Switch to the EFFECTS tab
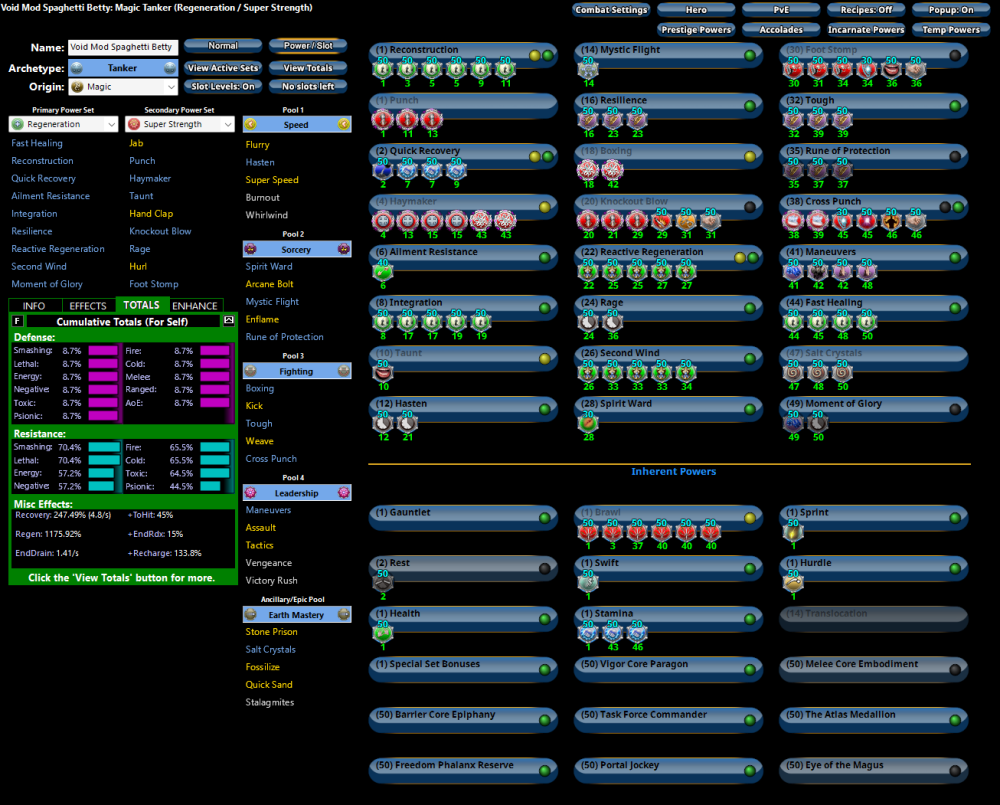The image size is (1000, 805). (x=88, y=306)
